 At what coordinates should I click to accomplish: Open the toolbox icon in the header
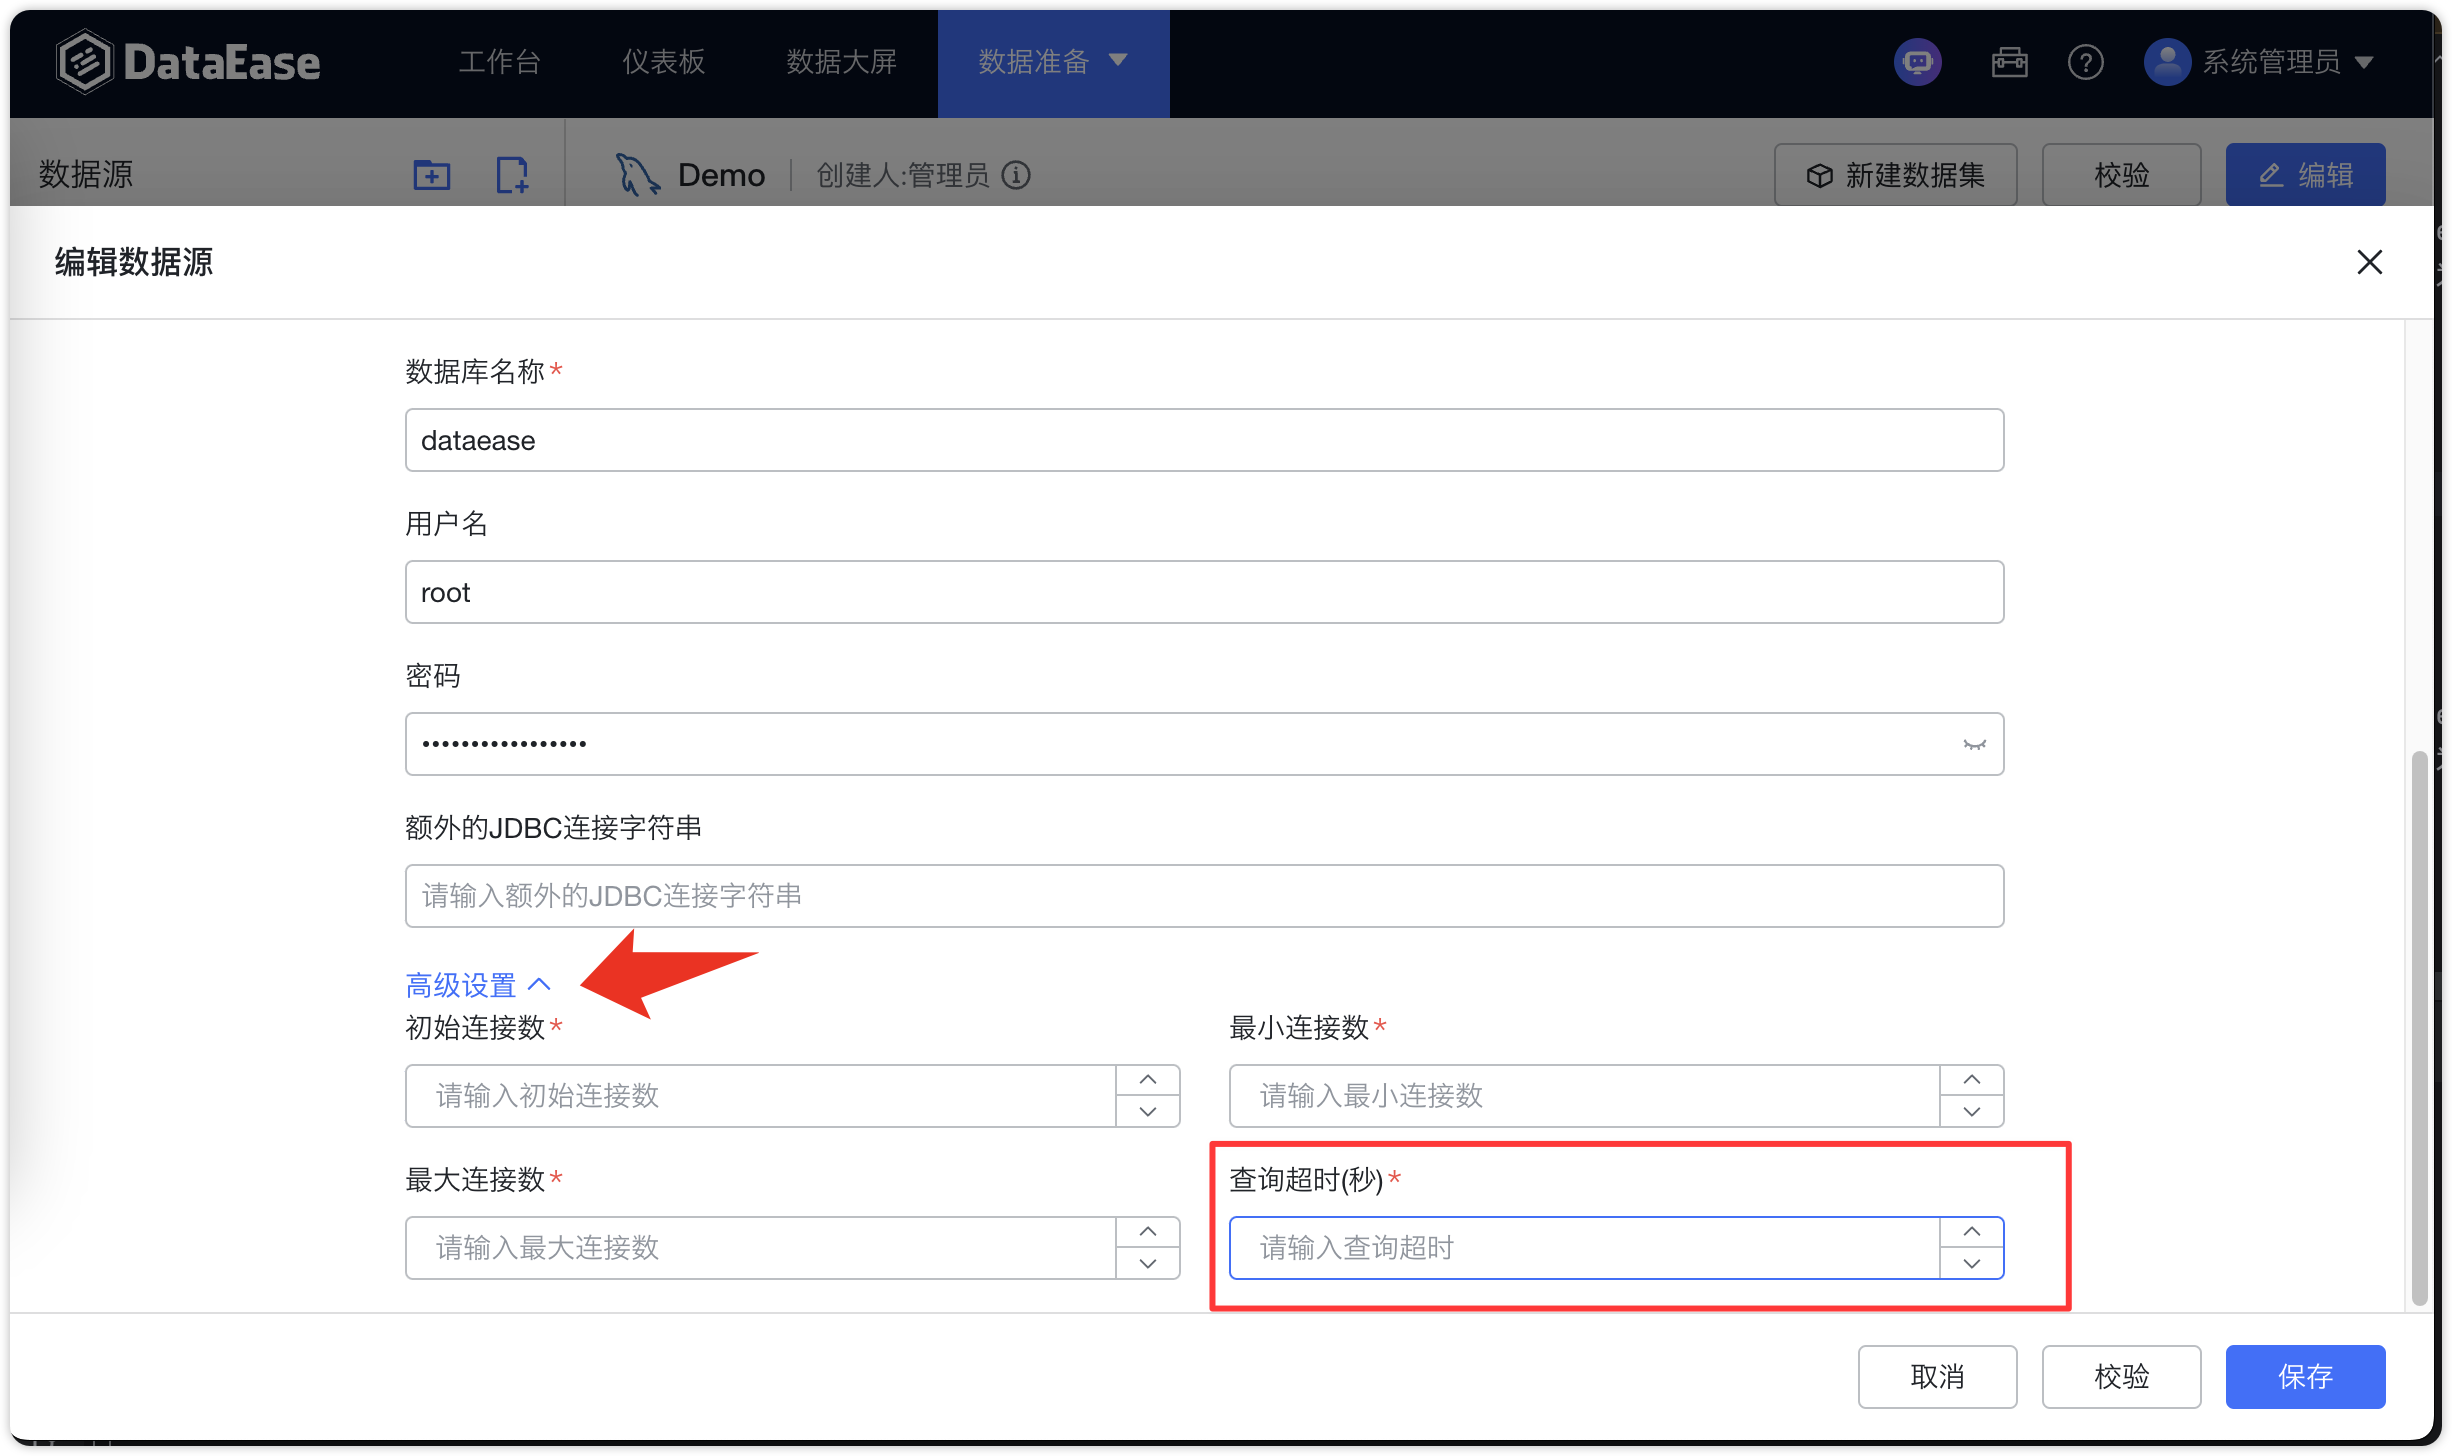coord(2009,62)
